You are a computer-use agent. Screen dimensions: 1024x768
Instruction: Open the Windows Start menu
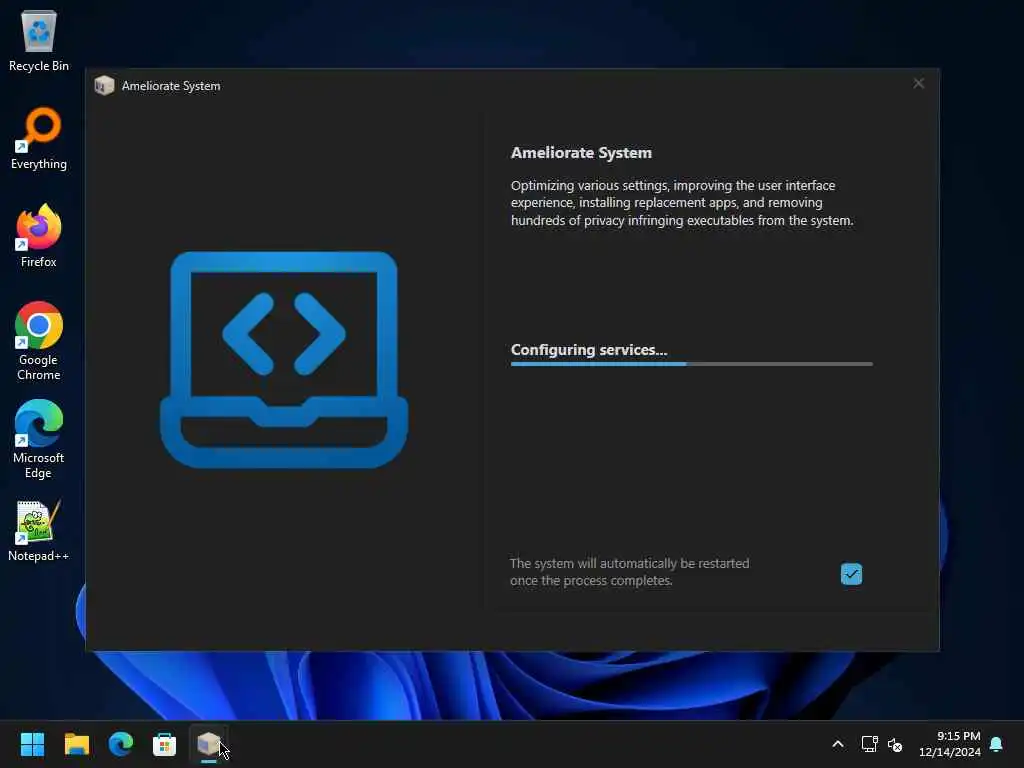click(x=32, y=744)
